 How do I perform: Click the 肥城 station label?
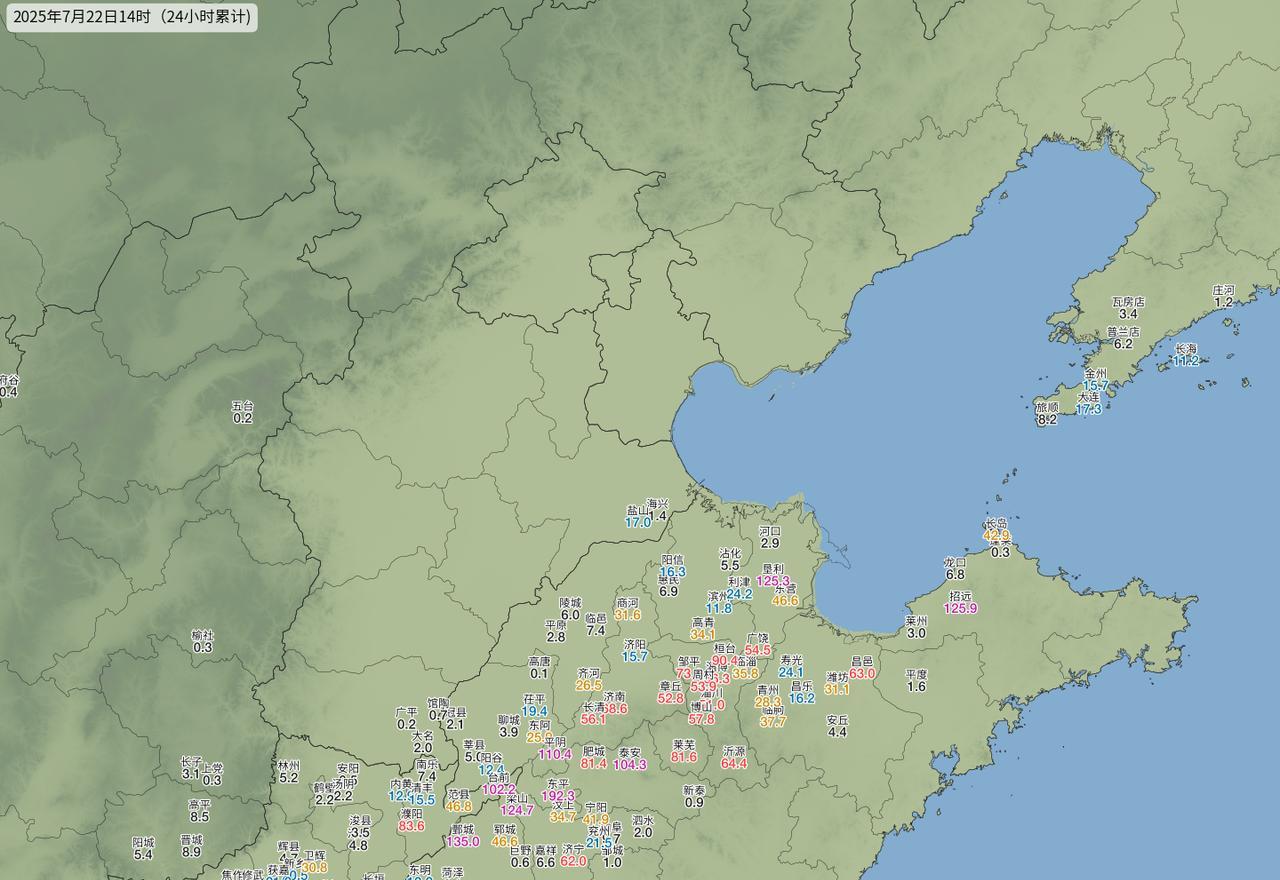(x=593, y=751)
